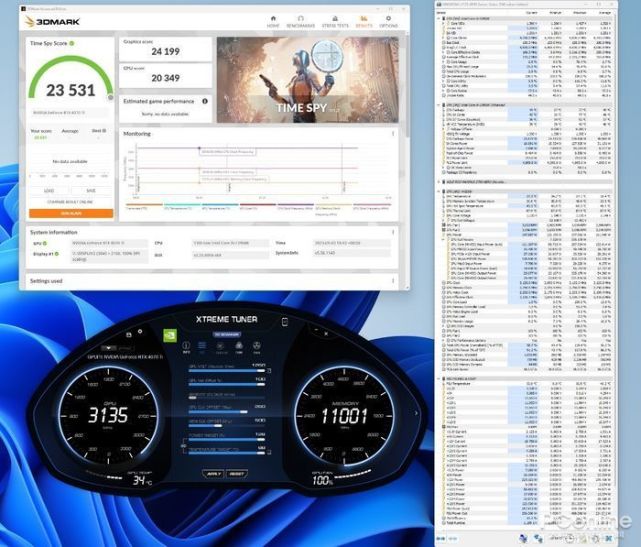Image resolution: width=641 pixels, height=547 pixels.
Task: Open the Info icon in Xtreme Tuner
Action: click(x=186, y=347)
